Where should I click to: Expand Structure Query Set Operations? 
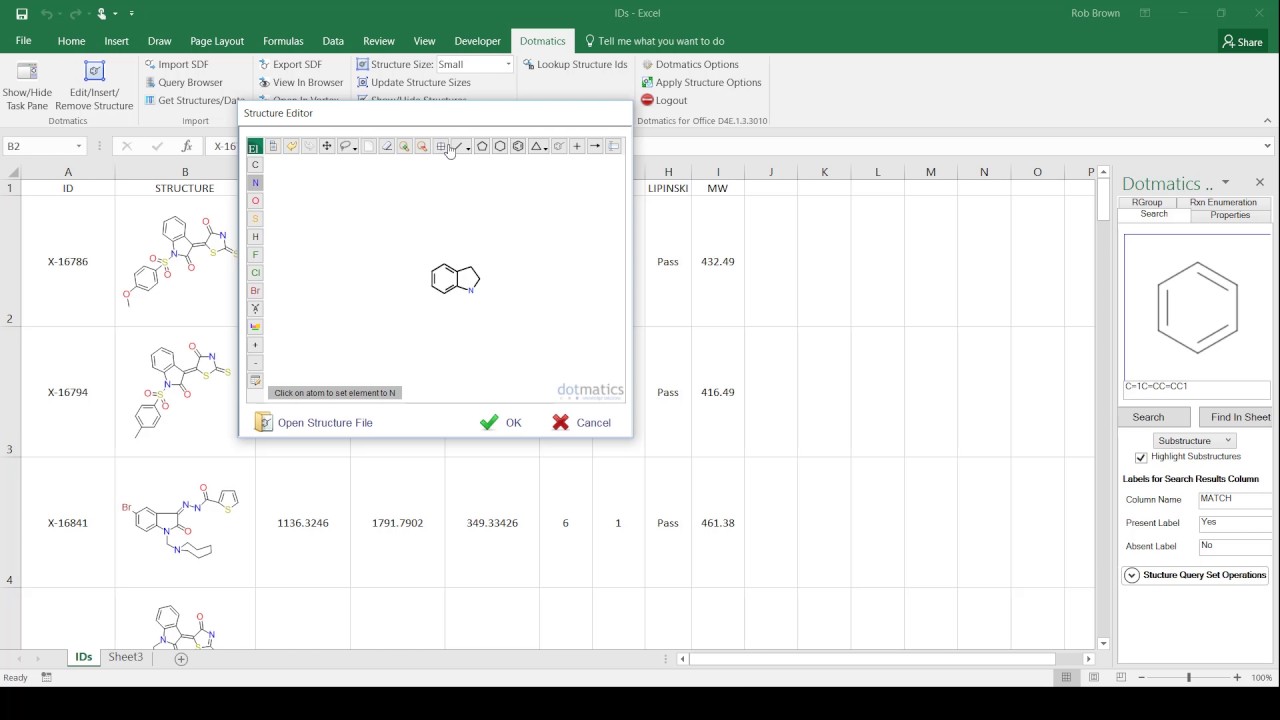tap(1132, 575)
